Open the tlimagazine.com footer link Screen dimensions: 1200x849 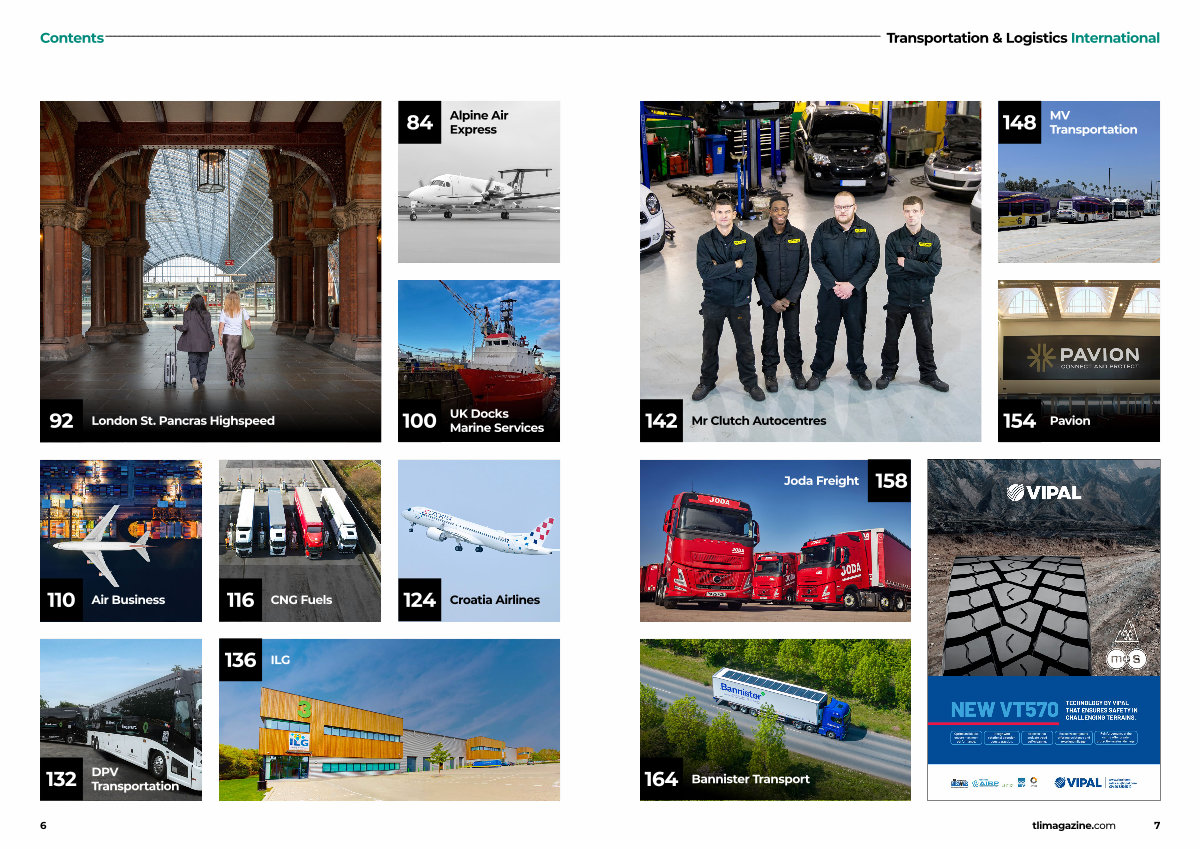[x=1074, y=825]
